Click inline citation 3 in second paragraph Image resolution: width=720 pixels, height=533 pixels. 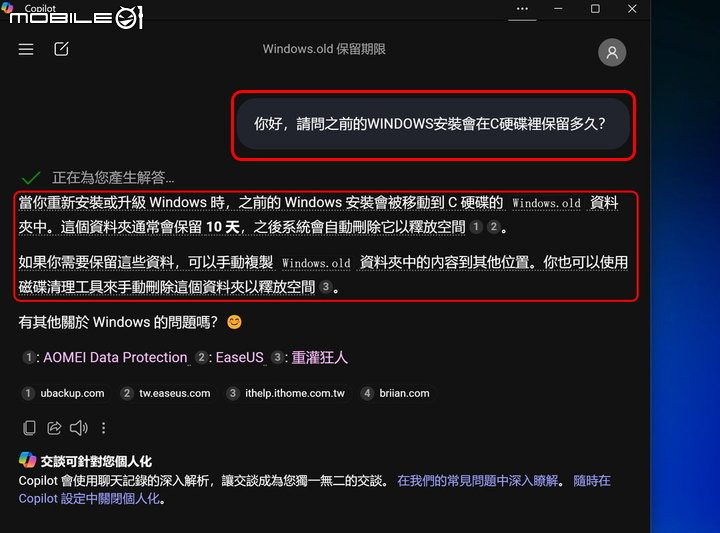pos(326,287)
